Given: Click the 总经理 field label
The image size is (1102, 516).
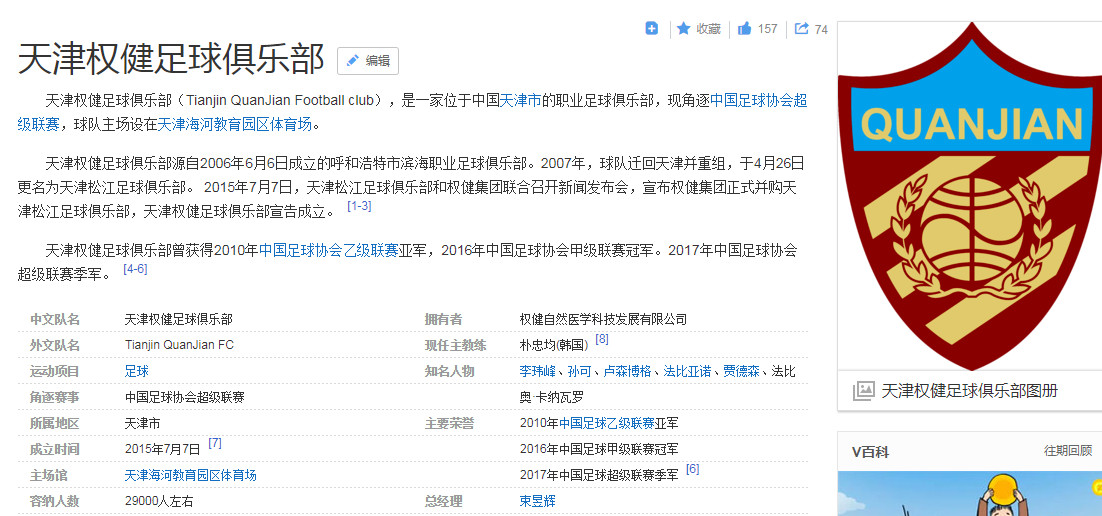Looking at the screenshot, I should coord(443,501).
